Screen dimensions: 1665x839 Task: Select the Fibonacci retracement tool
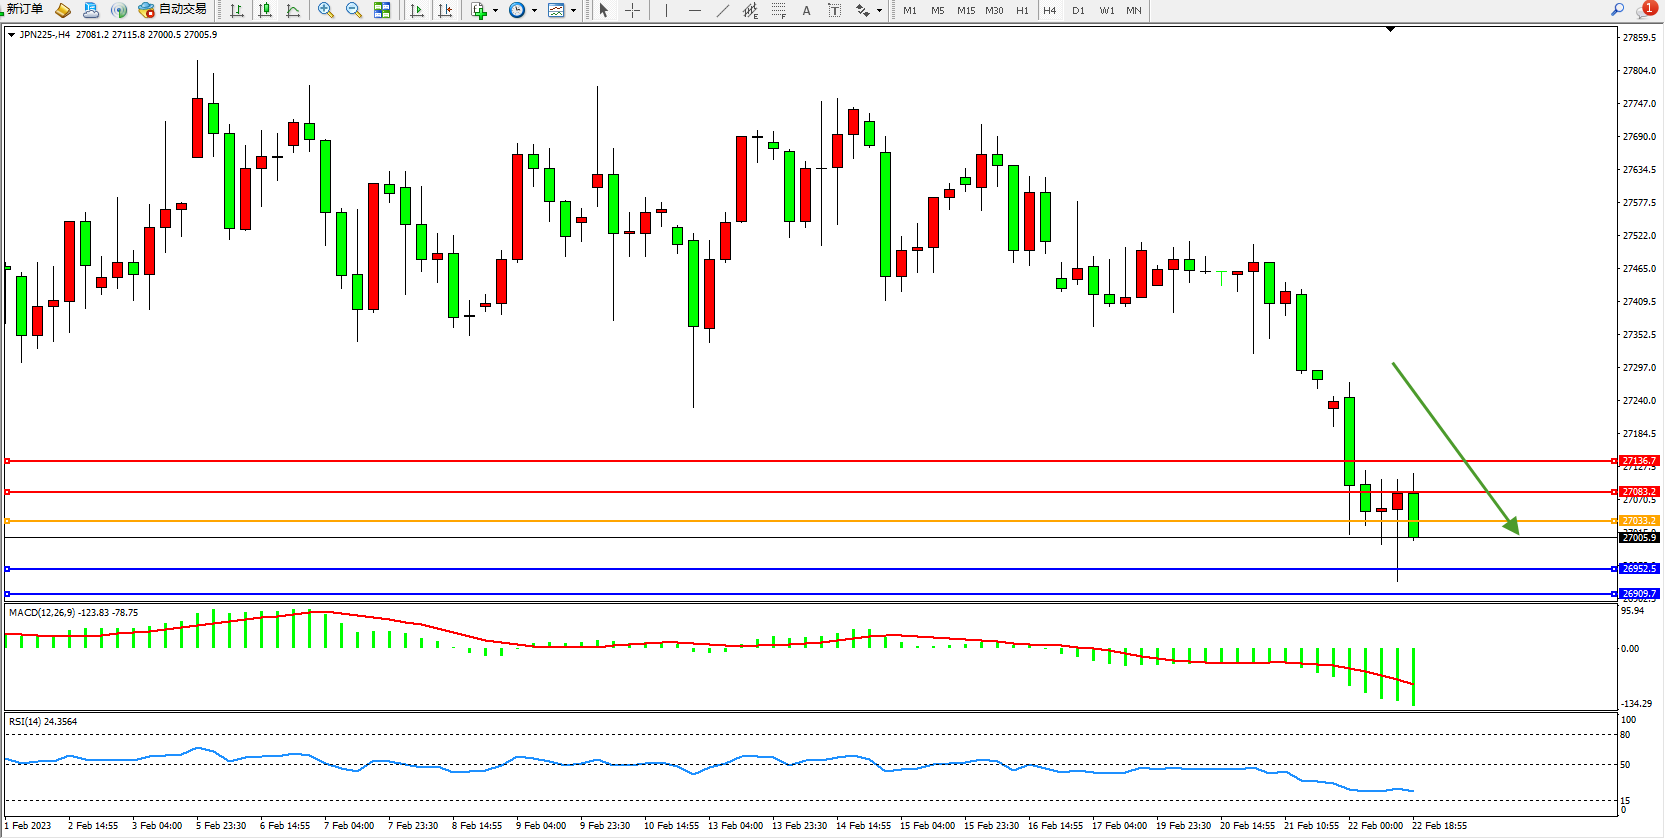coord(778,10)
